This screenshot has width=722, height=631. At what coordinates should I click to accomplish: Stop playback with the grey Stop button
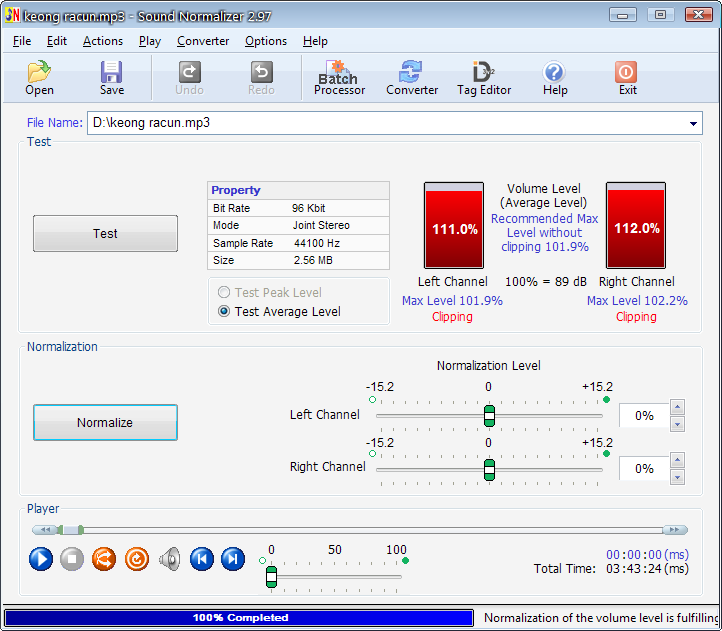click(x=72, y=559)
